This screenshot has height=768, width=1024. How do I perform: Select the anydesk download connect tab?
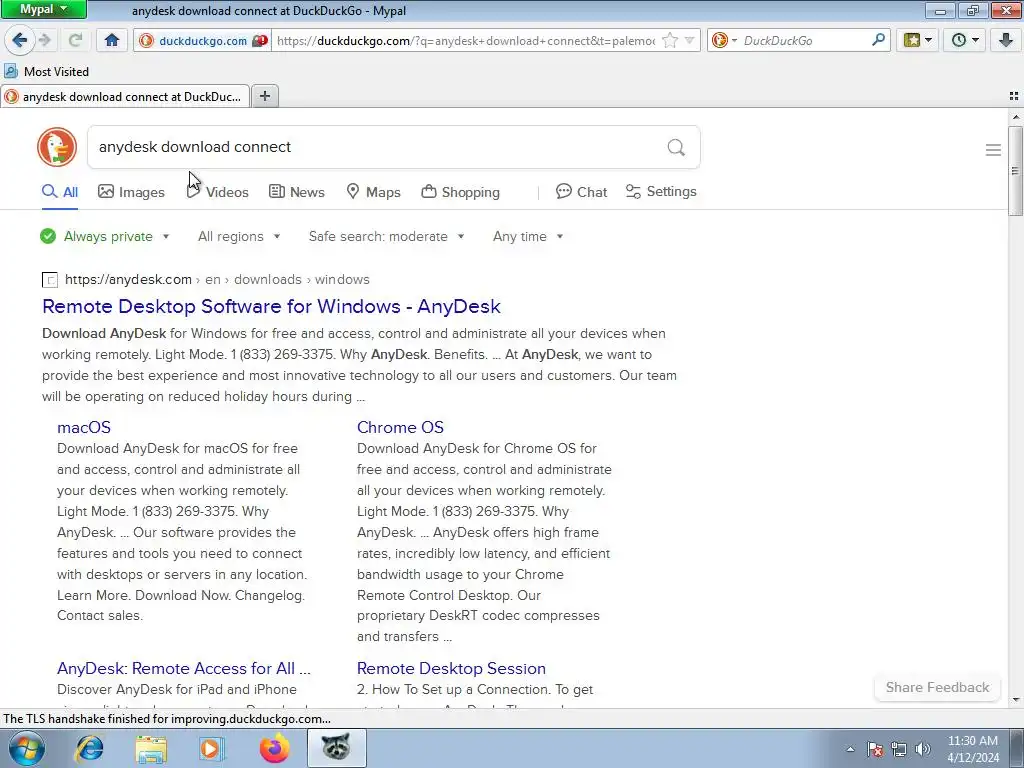(x=125, y=97)
